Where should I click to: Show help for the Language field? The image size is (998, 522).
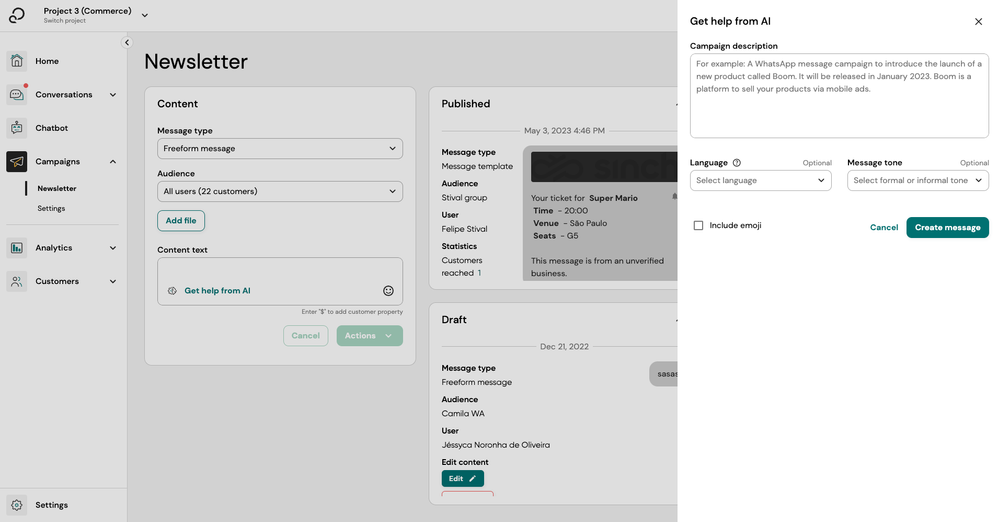pos(736,163)
